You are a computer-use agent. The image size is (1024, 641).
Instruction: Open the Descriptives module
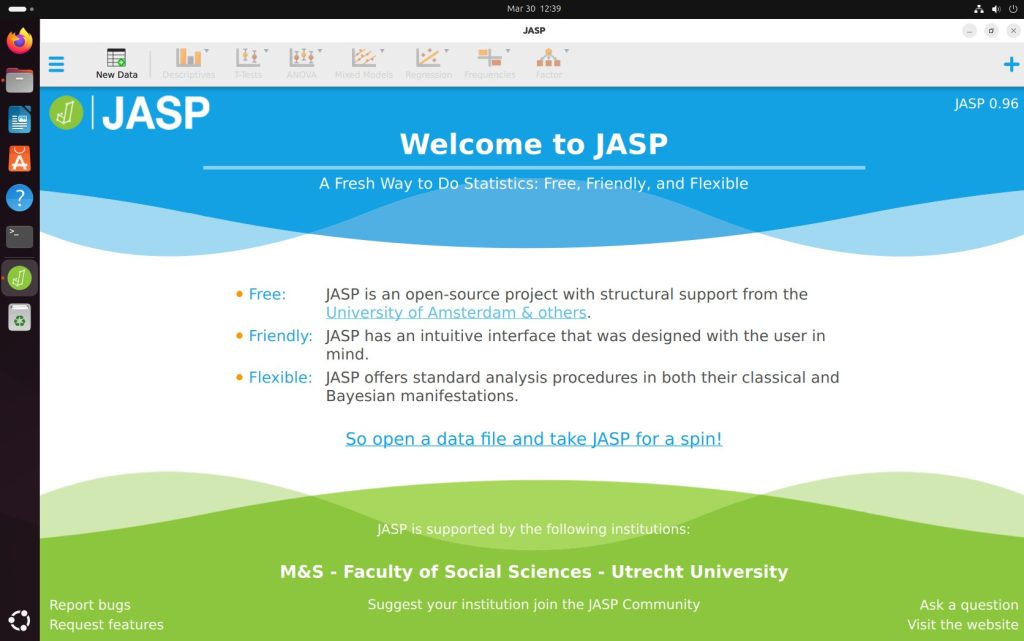189,64
